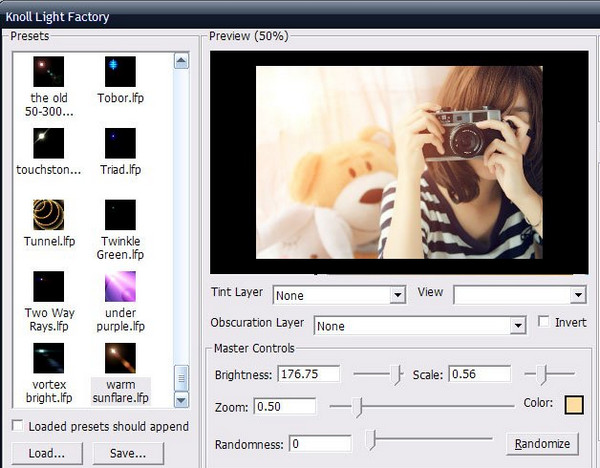Image resolution: width=600 pixels, height=468 pixels.
Task: Select the Tobor.lfp preset thumbnail
Action: 120,71
